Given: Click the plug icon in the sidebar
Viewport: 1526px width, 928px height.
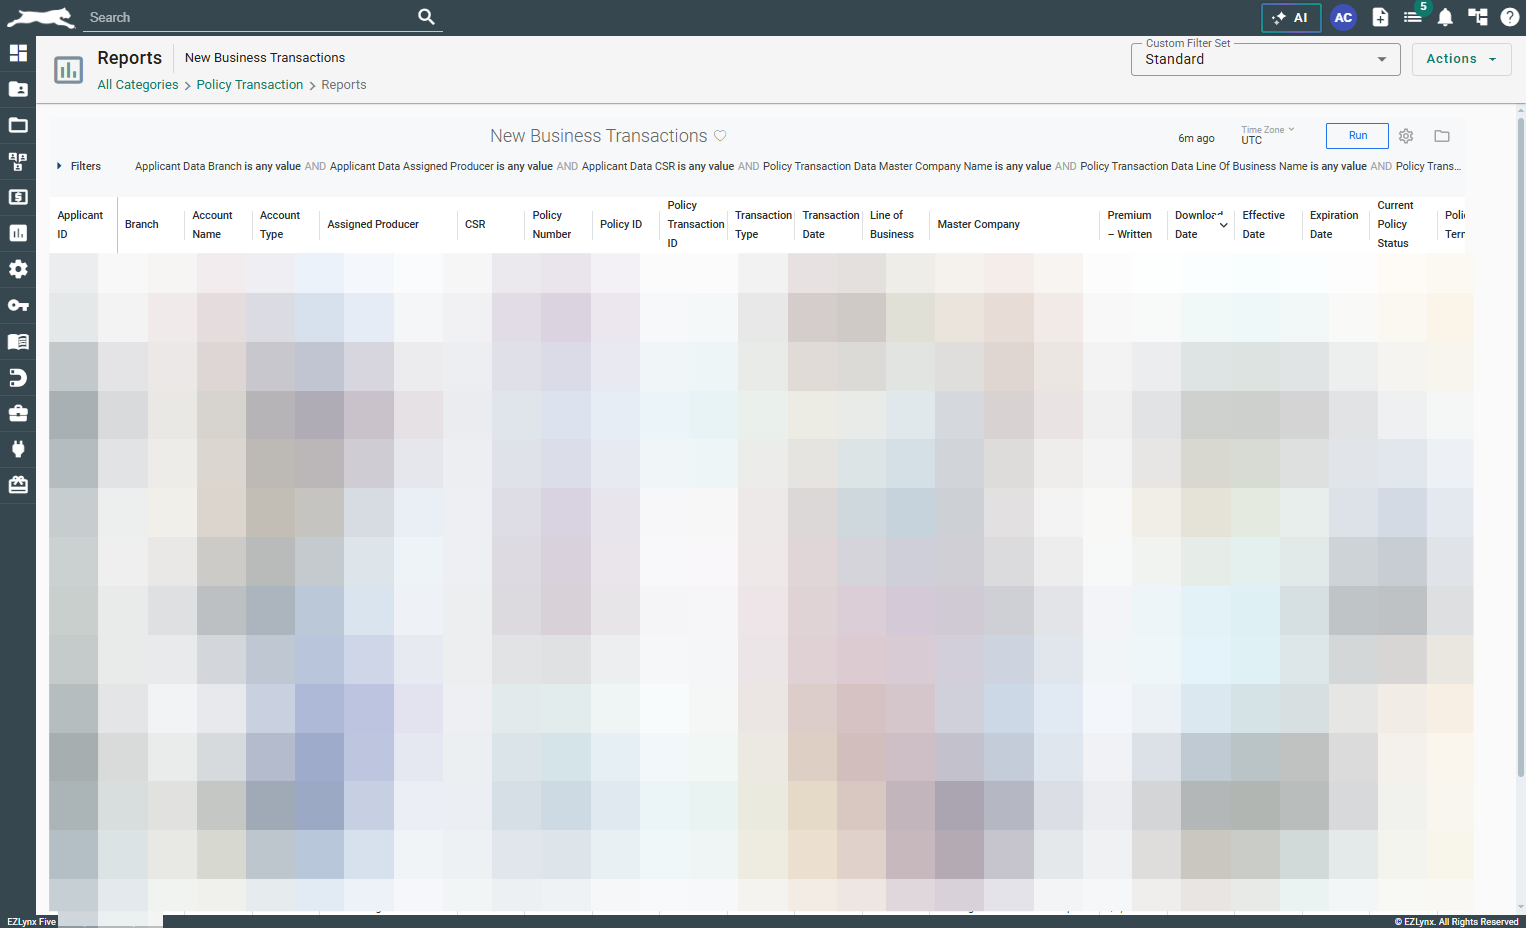Looking at the screenshot, I should click(x=18, y=449).
